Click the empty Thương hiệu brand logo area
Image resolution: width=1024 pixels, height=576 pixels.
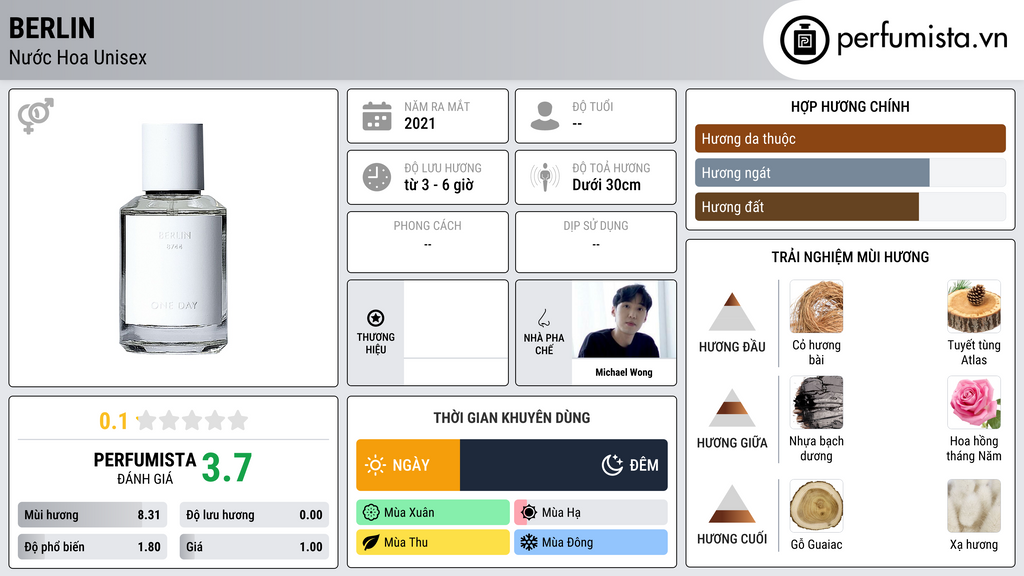(x=455, y=319)
